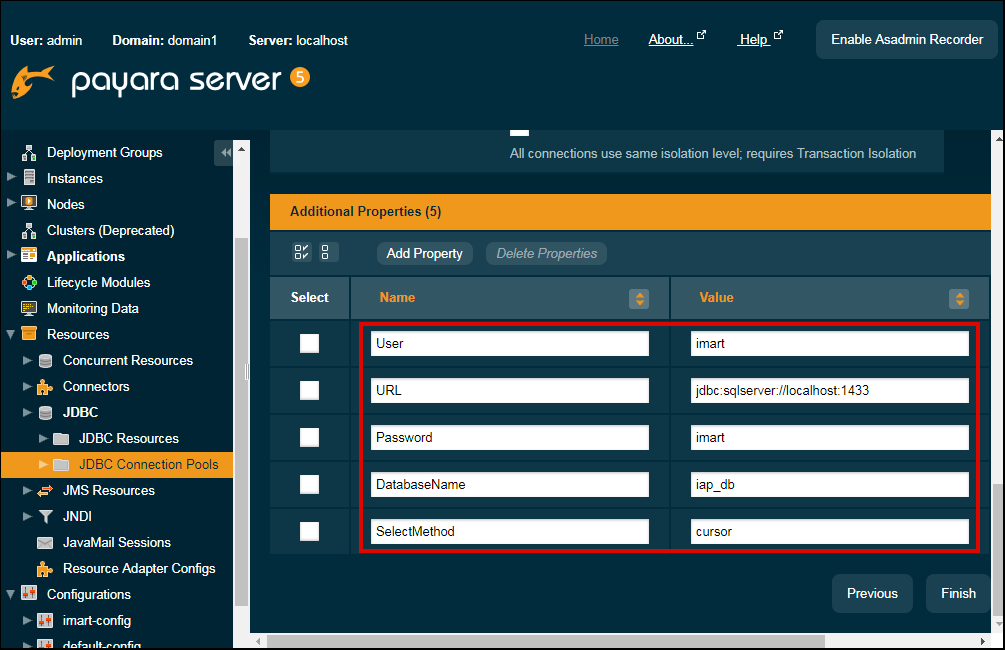
Task: Open Monitoring Data in the tree
Action: pos(93,308)
